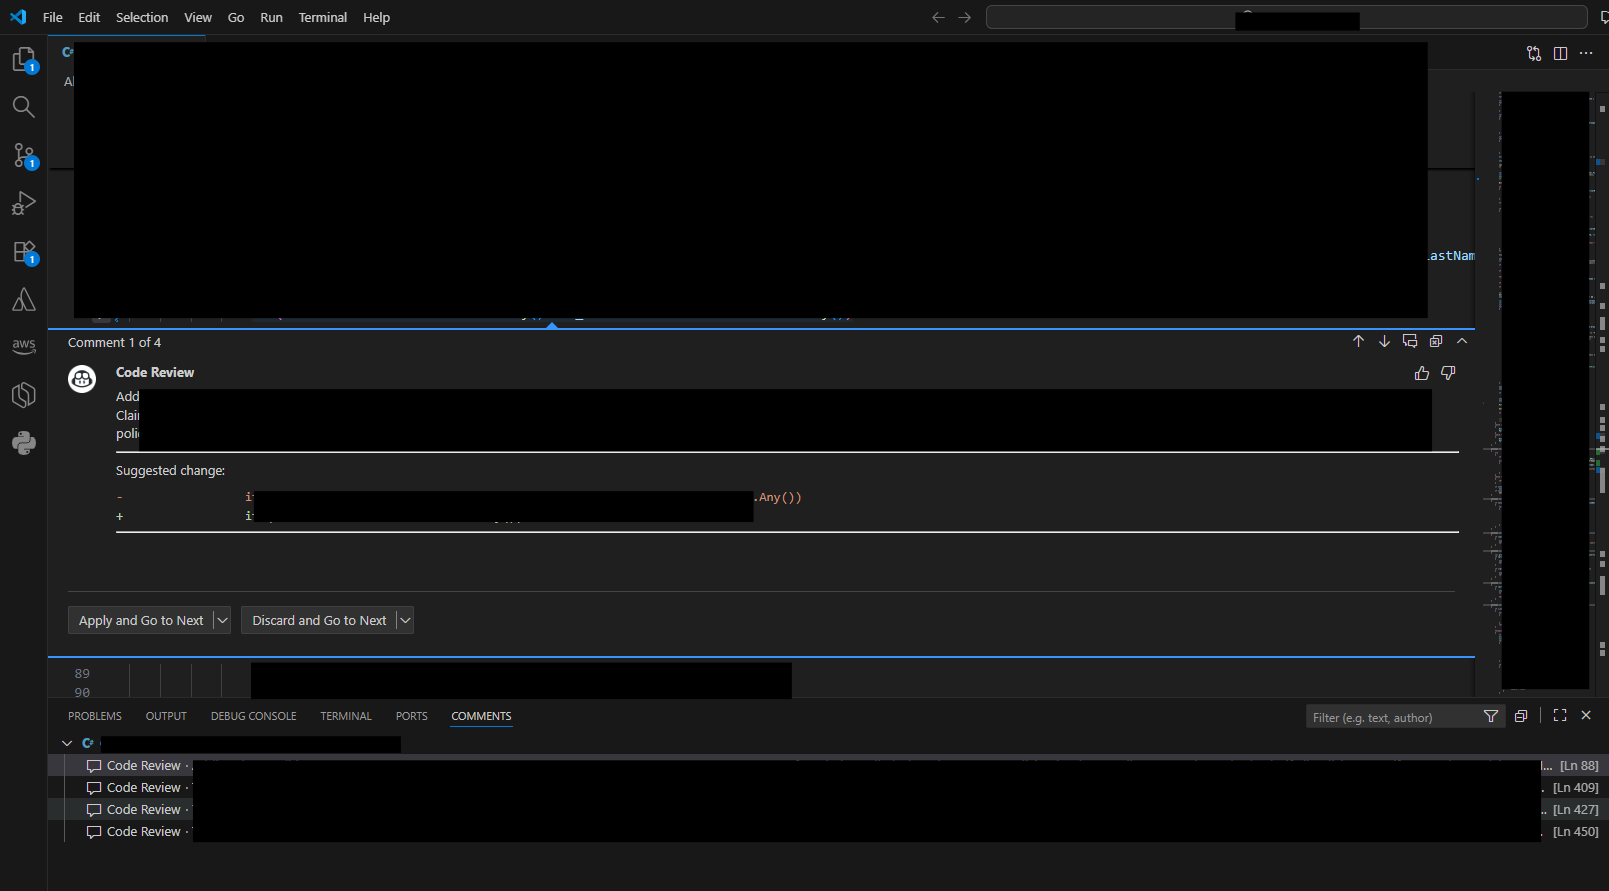Image resolution: width=1609 pixels, height=891 pixels.
Task: Switch to the PROBLEMS tab
Action: [x=95, y=716]
